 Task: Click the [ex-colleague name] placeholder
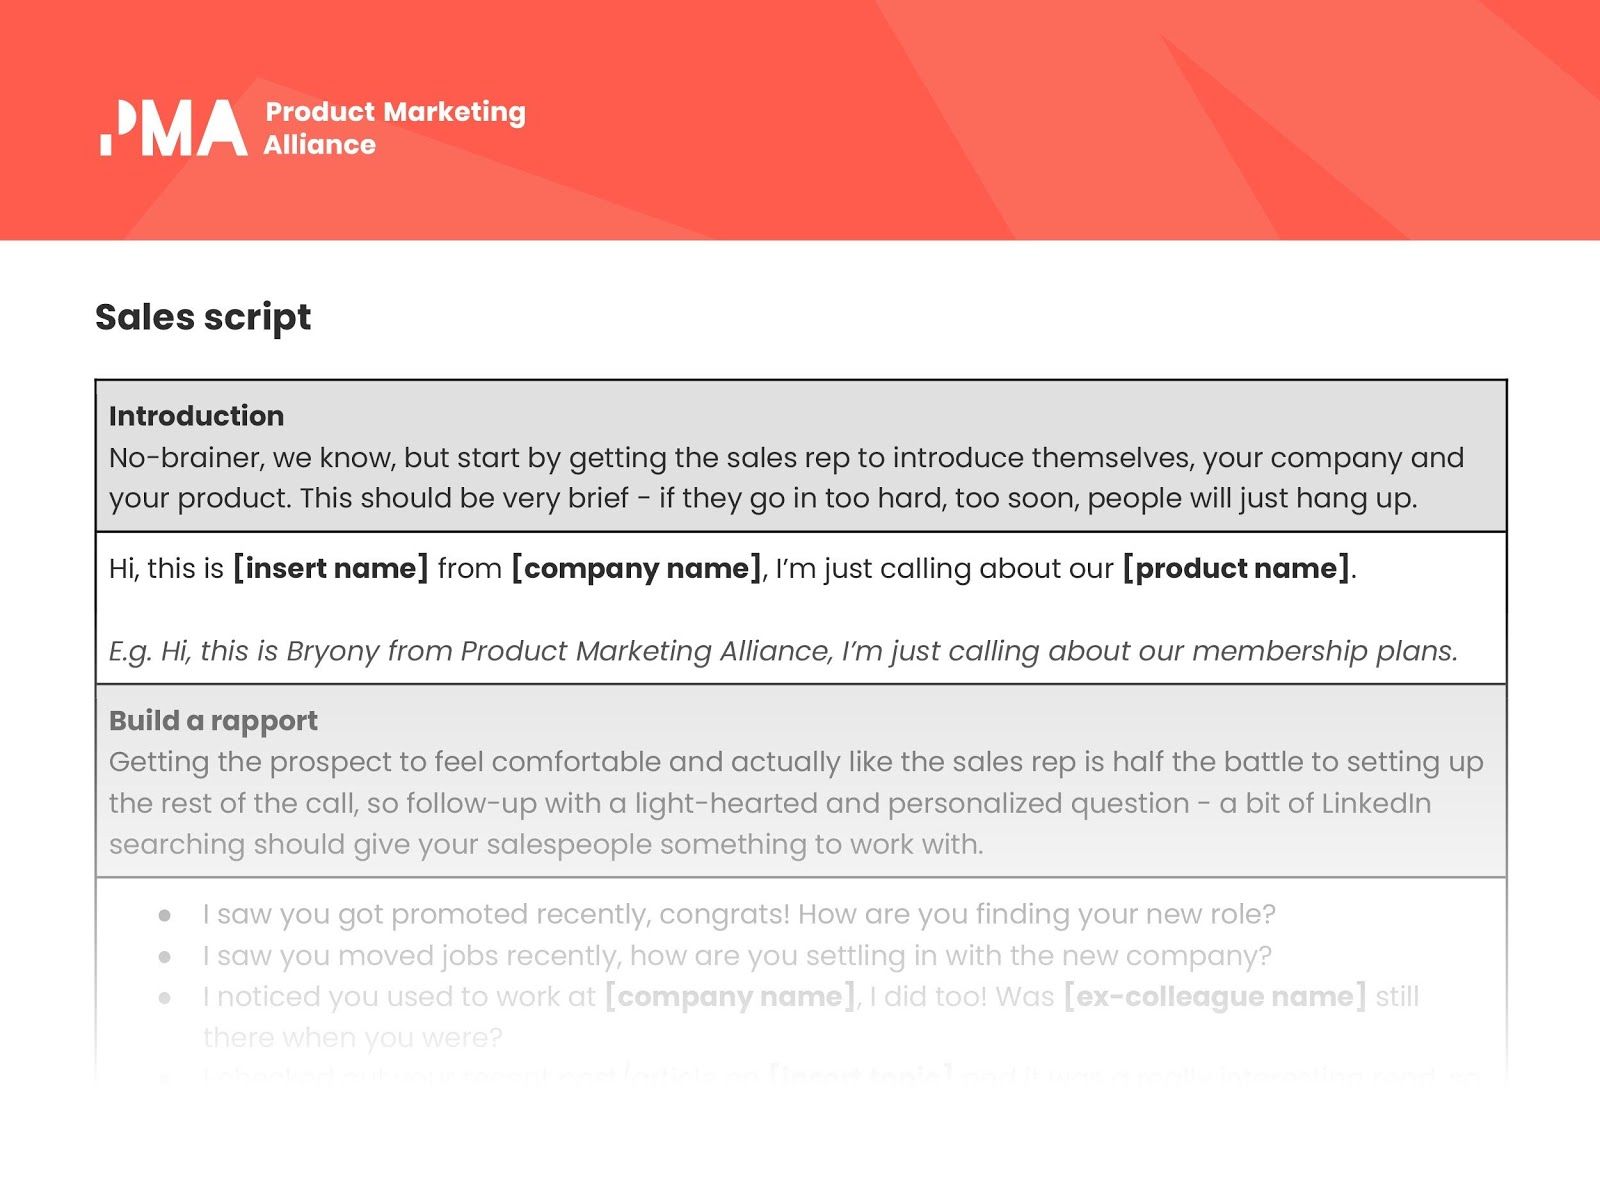point(1215,996)
